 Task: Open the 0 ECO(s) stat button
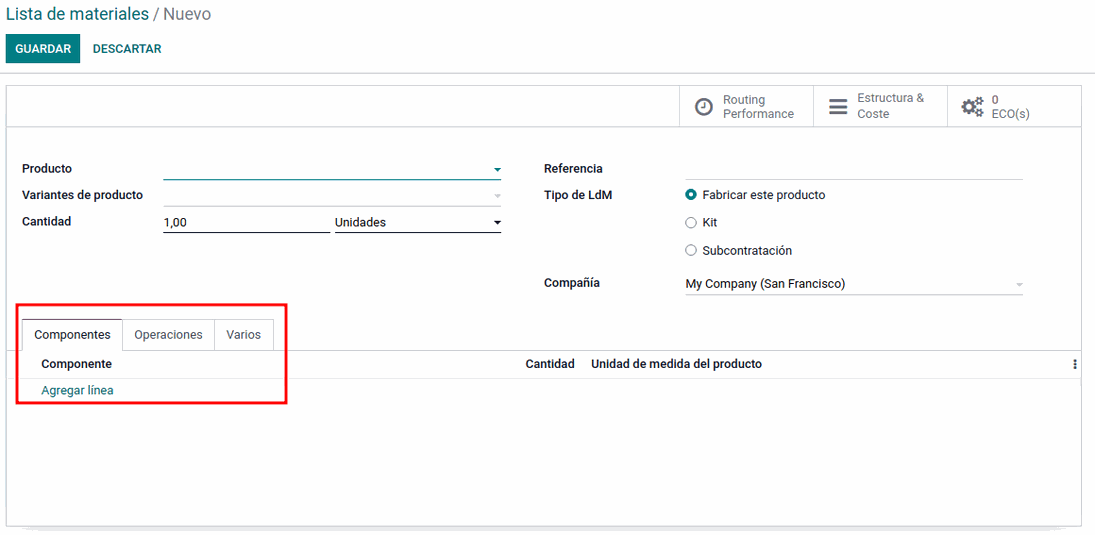pyautogui.click(x=1015, y=107)
